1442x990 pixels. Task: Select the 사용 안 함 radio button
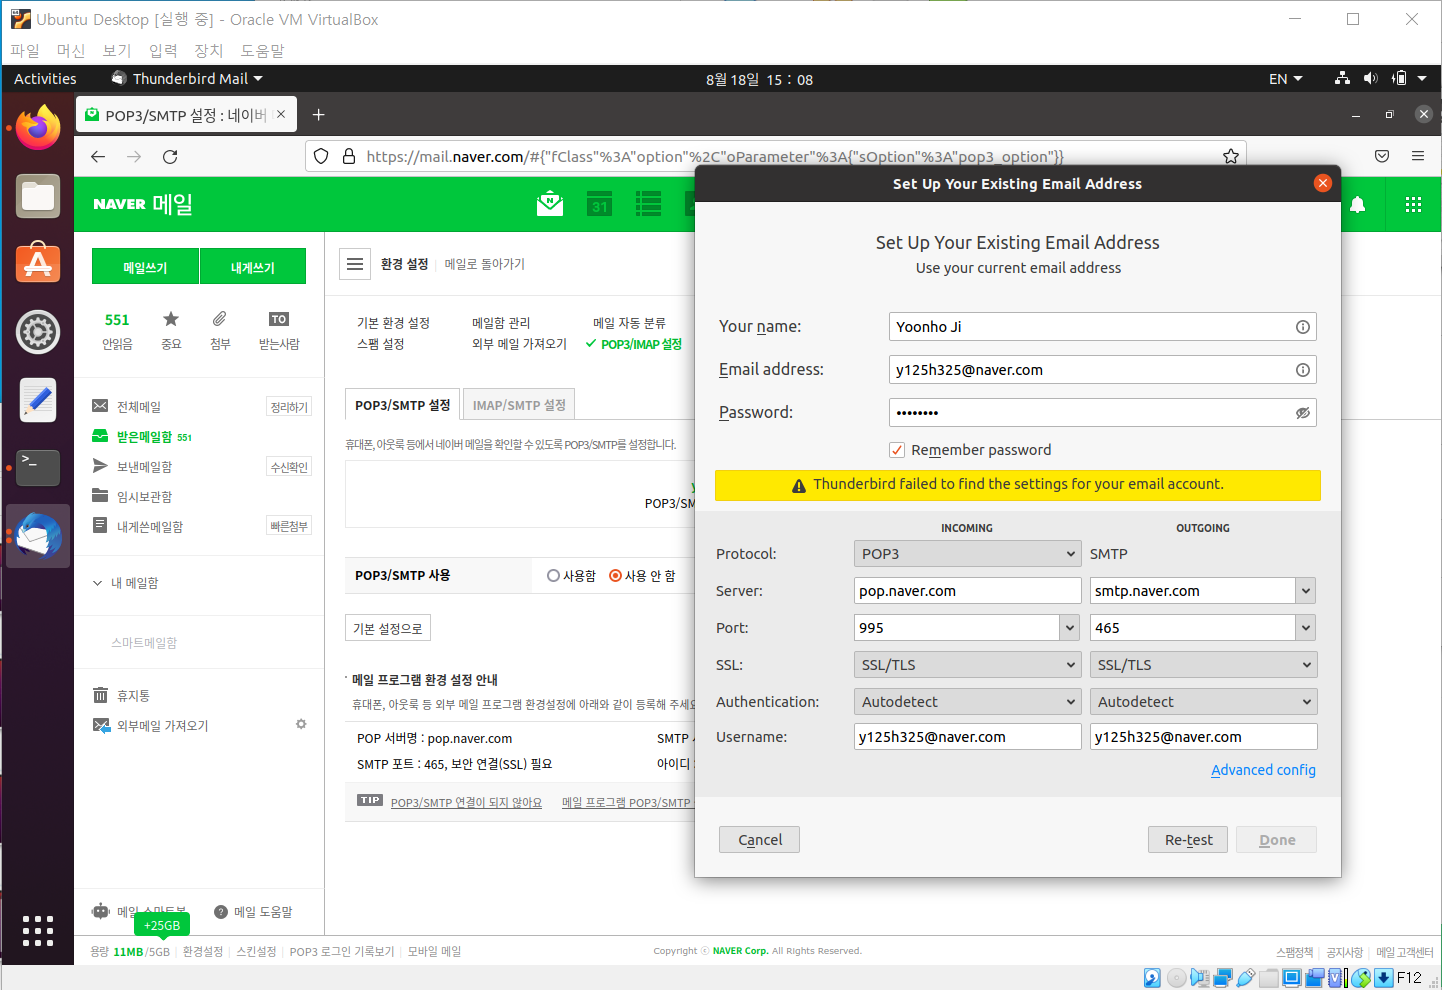(x=615, y=576)
